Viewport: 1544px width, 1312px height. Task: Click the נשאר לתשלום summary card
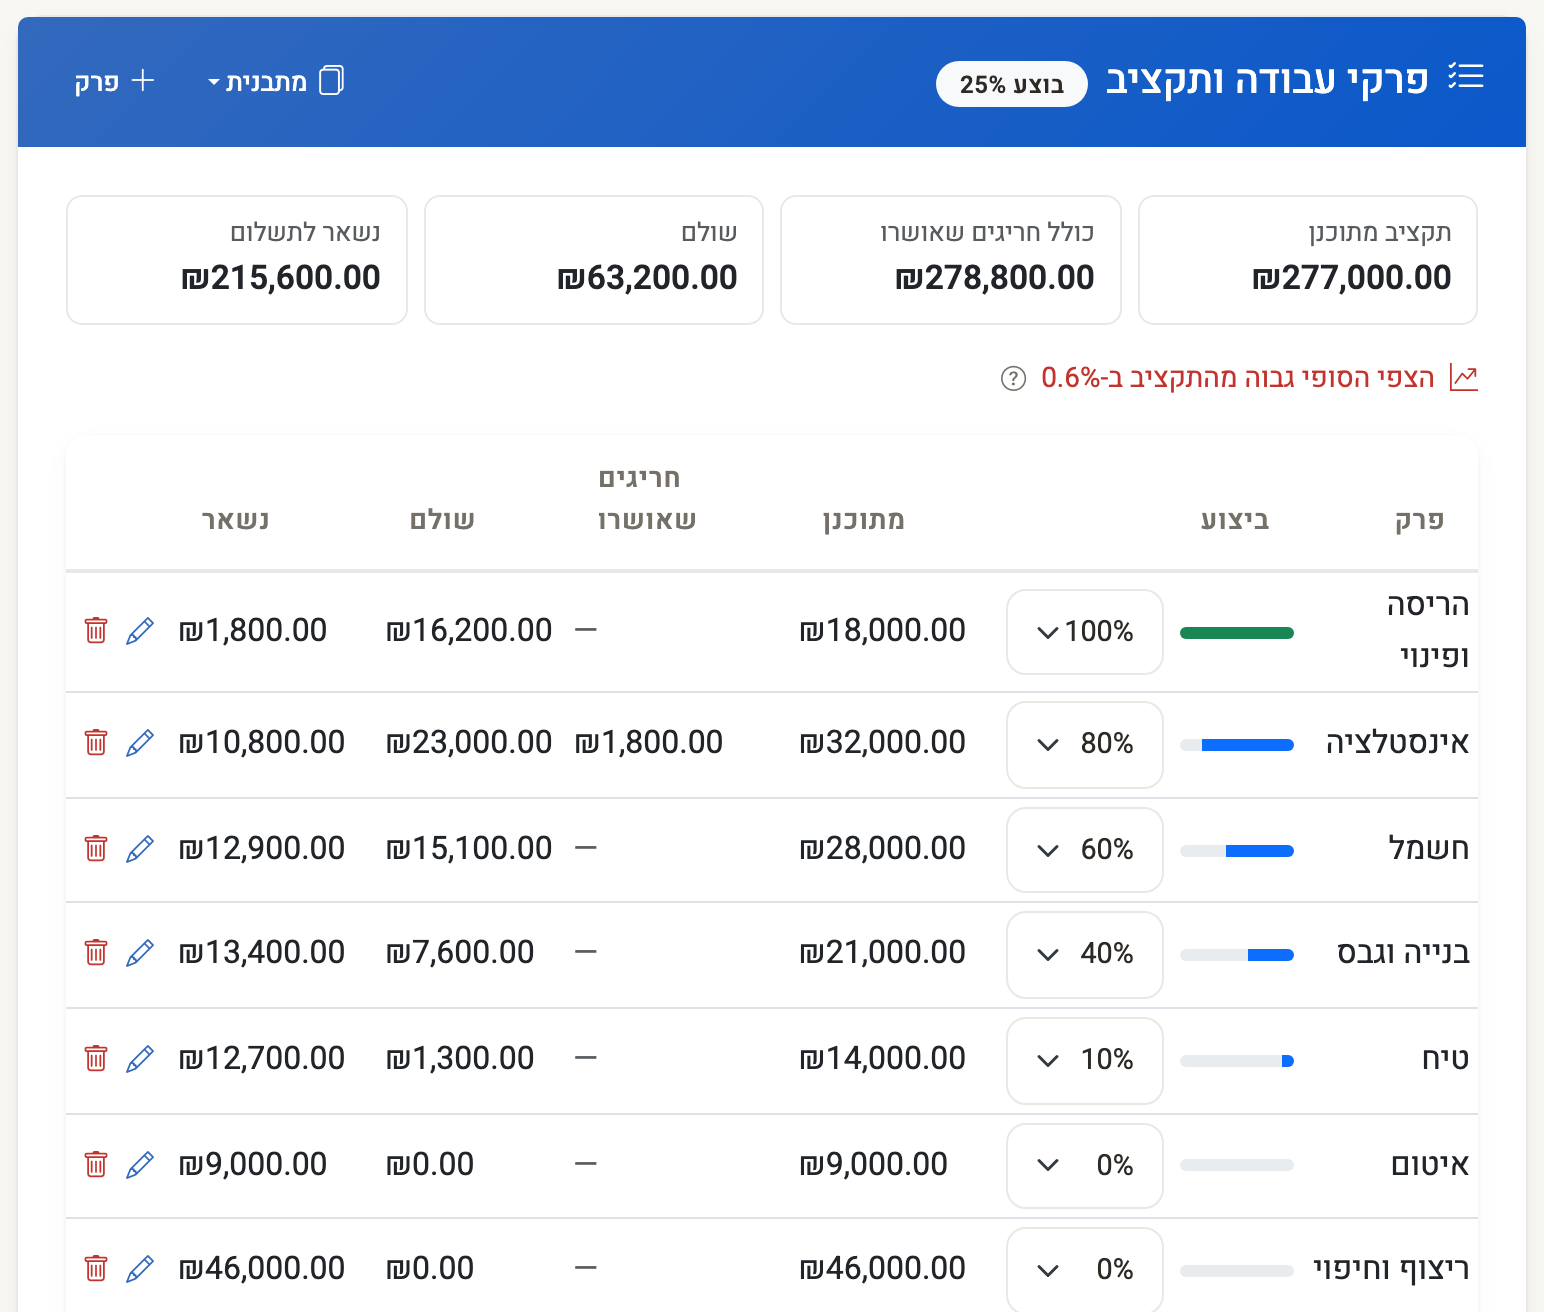tap(237, 260)
